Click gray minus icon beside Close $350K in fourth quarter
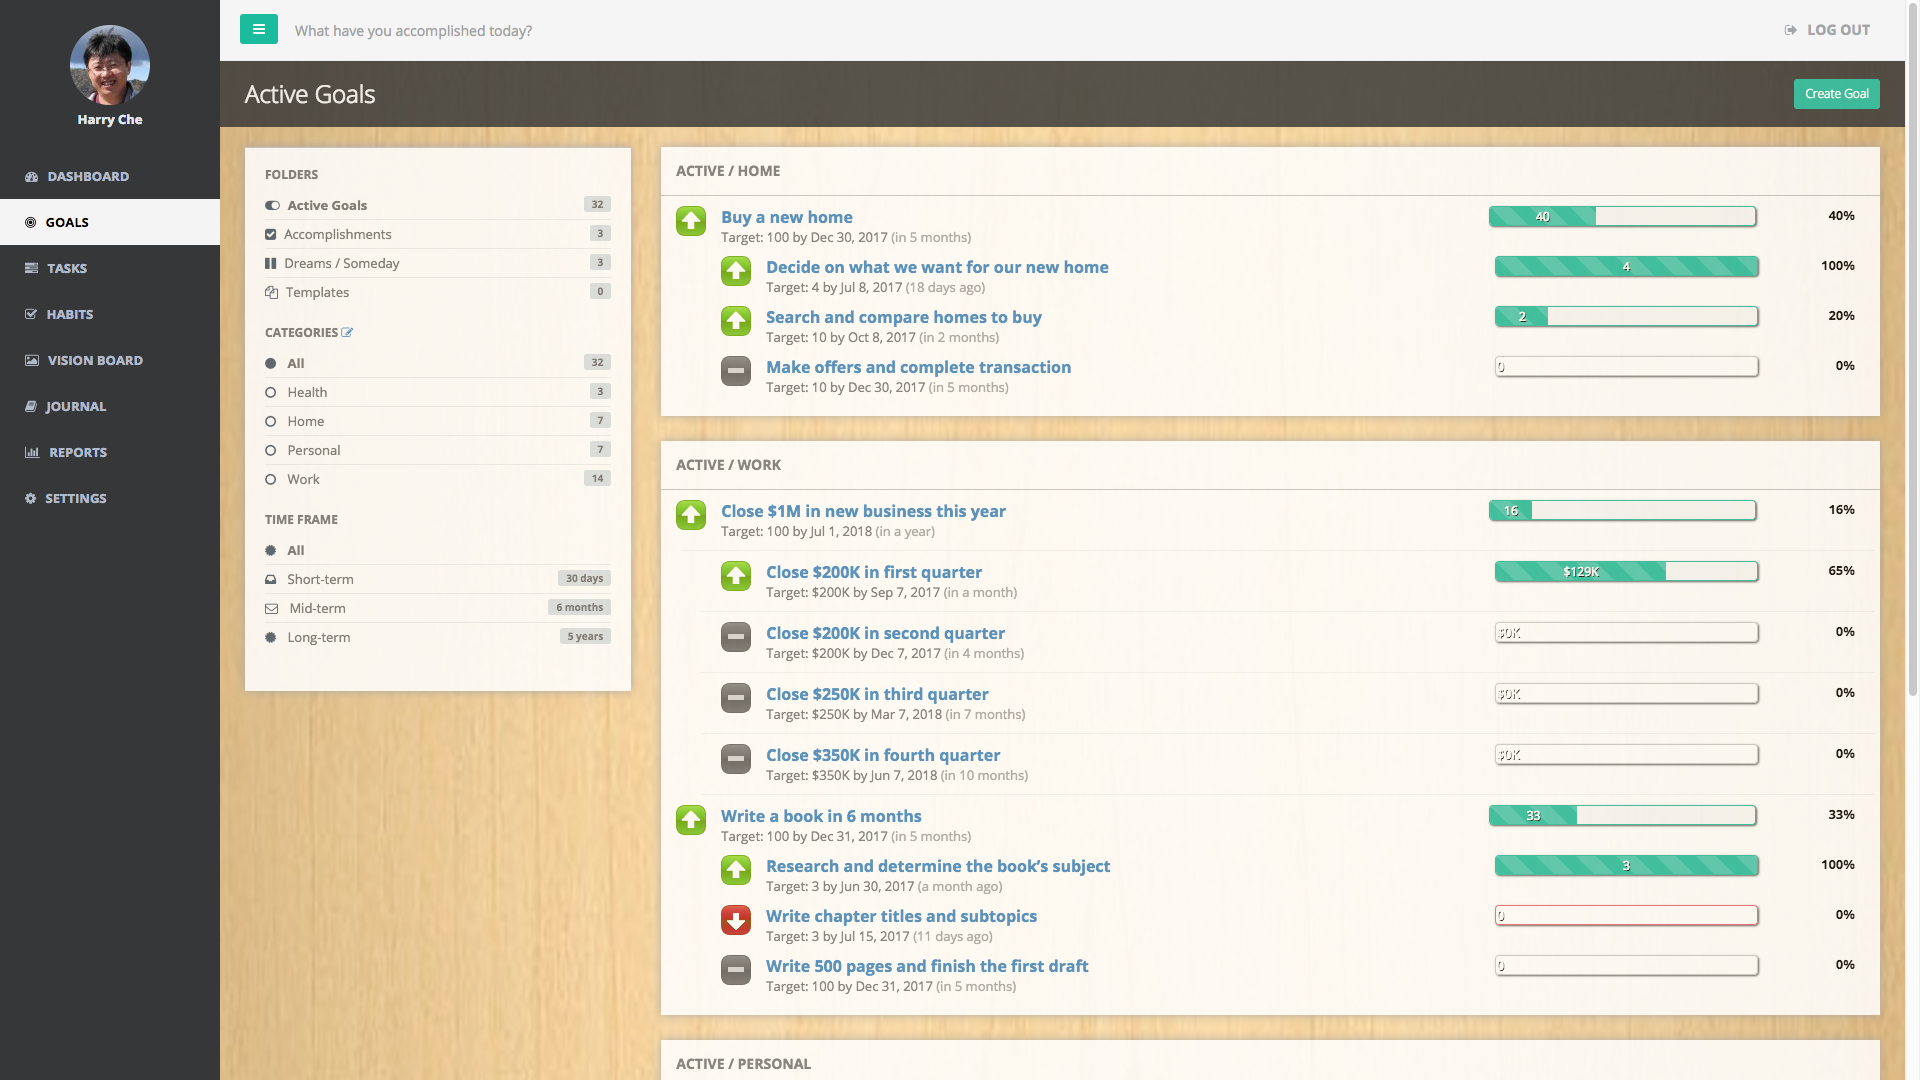 pyautogui.click(x=736, y=759)
